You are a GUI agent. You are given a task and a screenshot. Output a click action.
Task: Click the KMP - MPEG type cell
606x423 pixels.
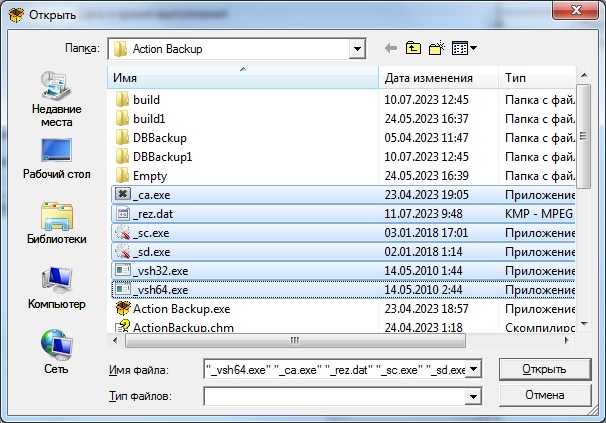[539, 213]
